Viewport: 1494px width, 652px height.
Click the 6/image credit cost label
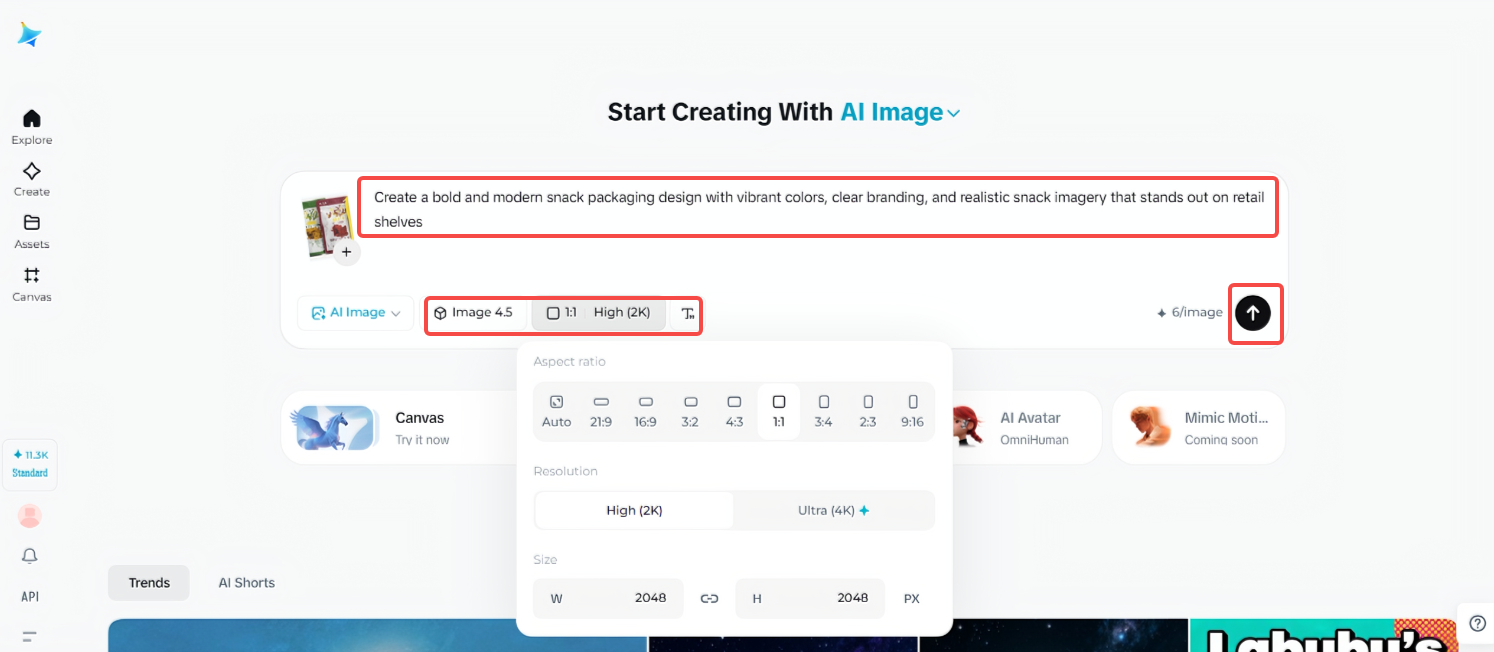point(1189,313)
